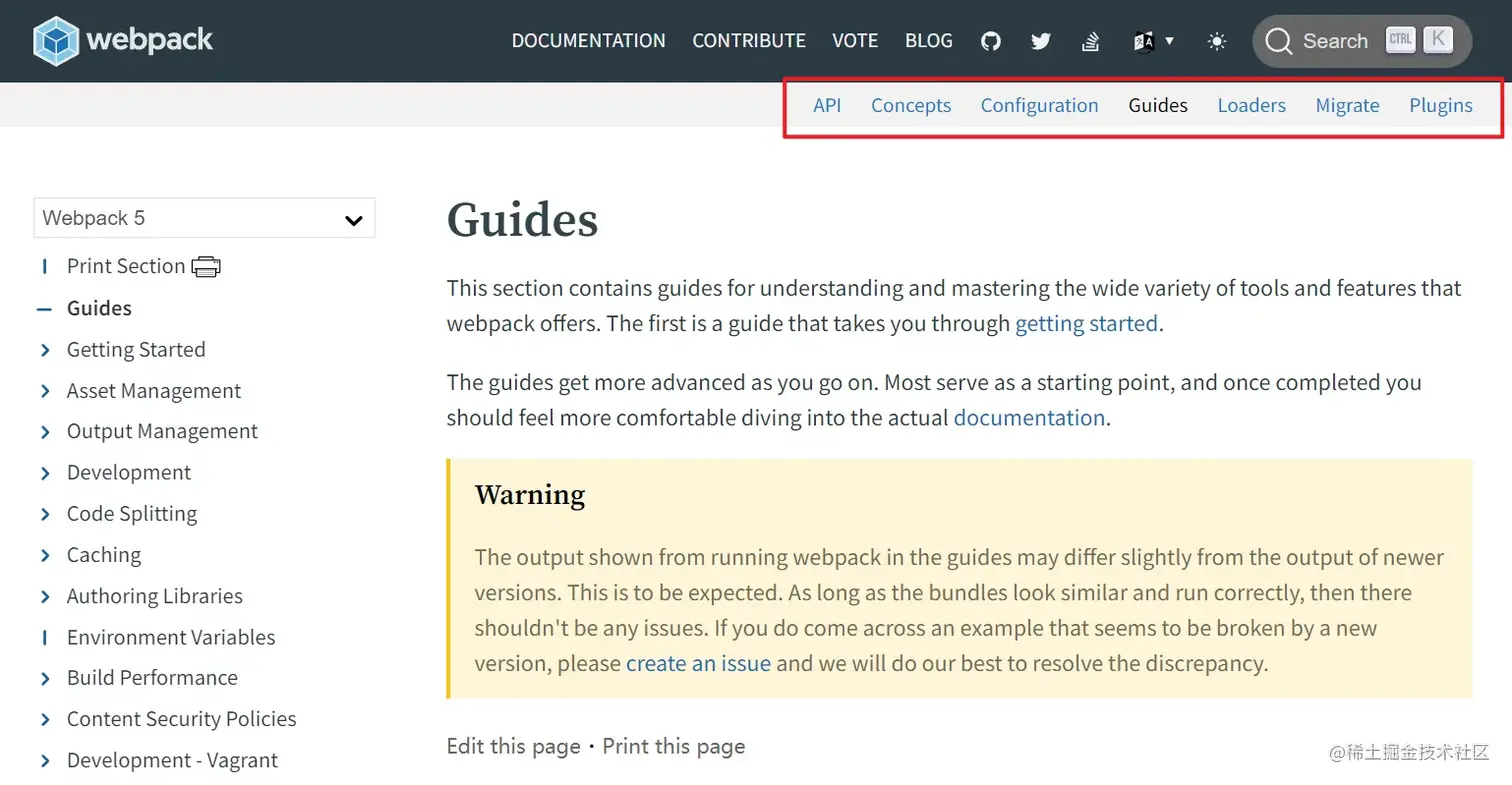The image size is (1512, 785).
Task: Switch to the Configuration tab
Action: coord(1039,105)
